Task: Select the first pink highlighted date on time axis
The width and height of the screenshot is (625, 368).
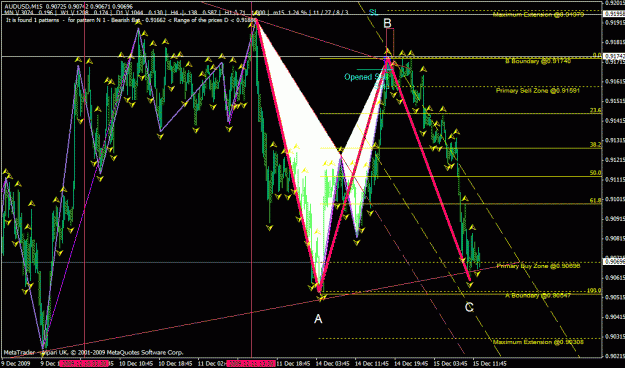Action: tap(83, 364)
